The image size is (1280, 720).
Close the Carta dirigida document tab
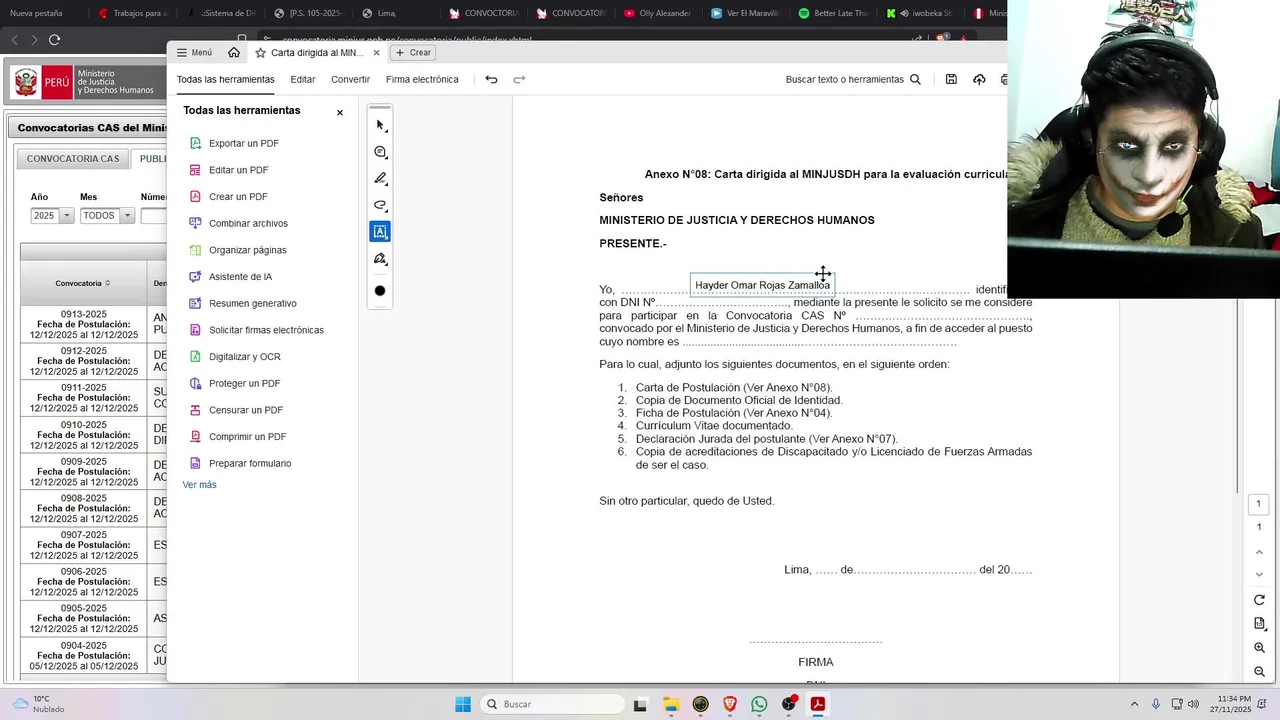pyautogui.click(x=377, y=53)
